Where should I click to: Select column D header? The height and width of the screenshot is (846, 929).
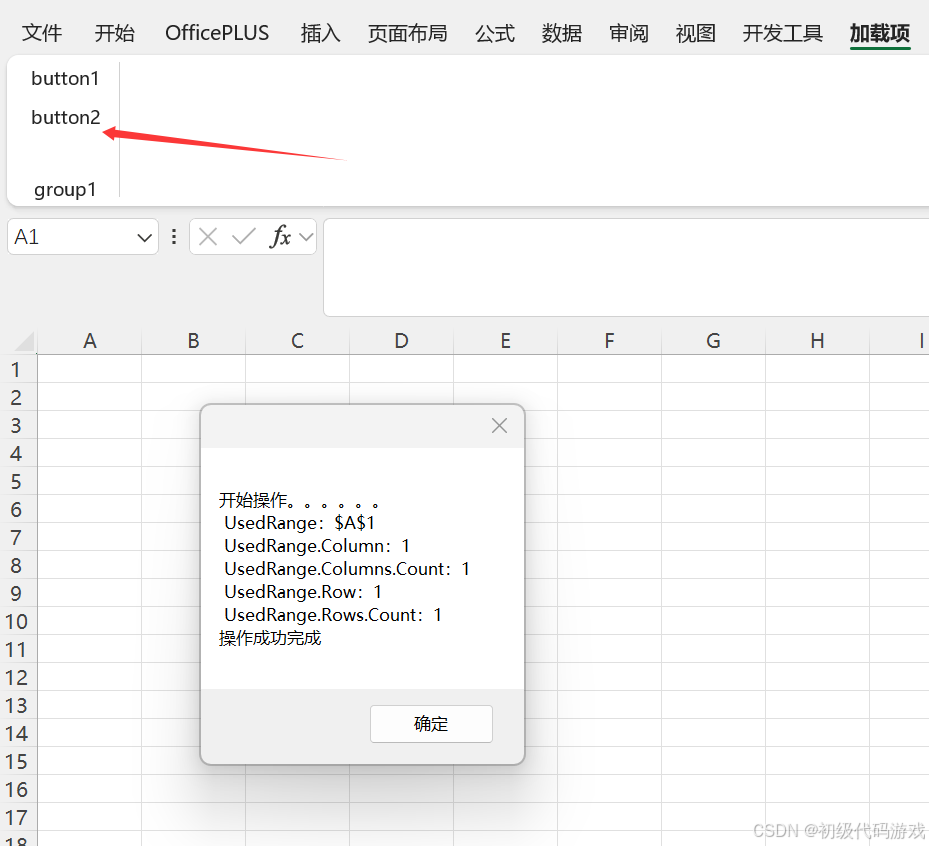pos(402,341)
